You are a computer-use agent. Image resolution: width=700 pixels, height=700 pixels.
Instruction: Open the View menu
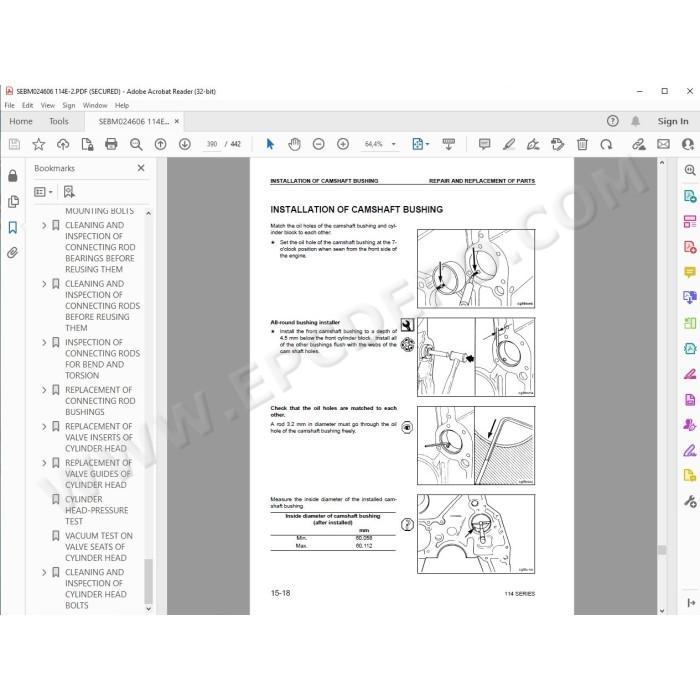47,105
